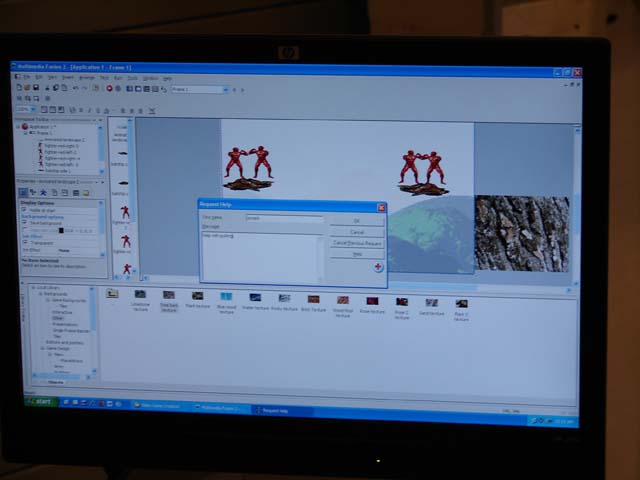Click OK in the Request Help dialog

click(x=356, y=220)
